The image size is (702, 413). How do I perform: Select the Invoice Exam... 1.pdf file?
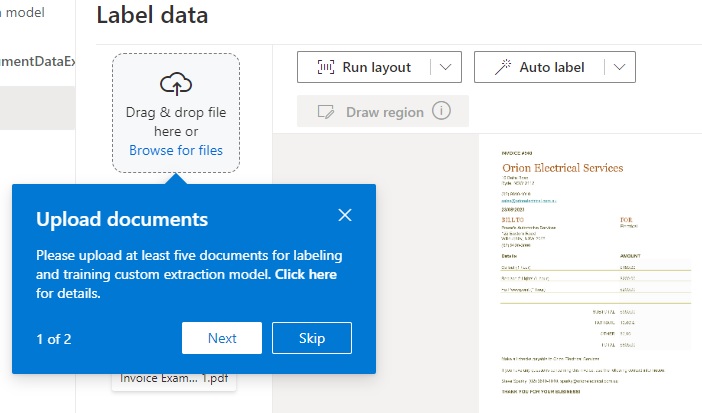coord(174,380)
